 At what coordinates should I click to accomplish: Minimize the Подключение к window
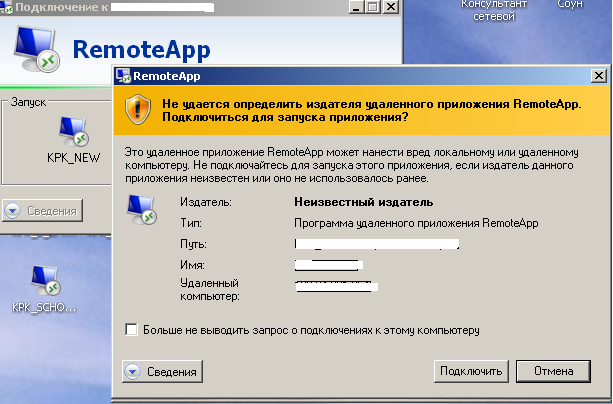pos(356,7)
